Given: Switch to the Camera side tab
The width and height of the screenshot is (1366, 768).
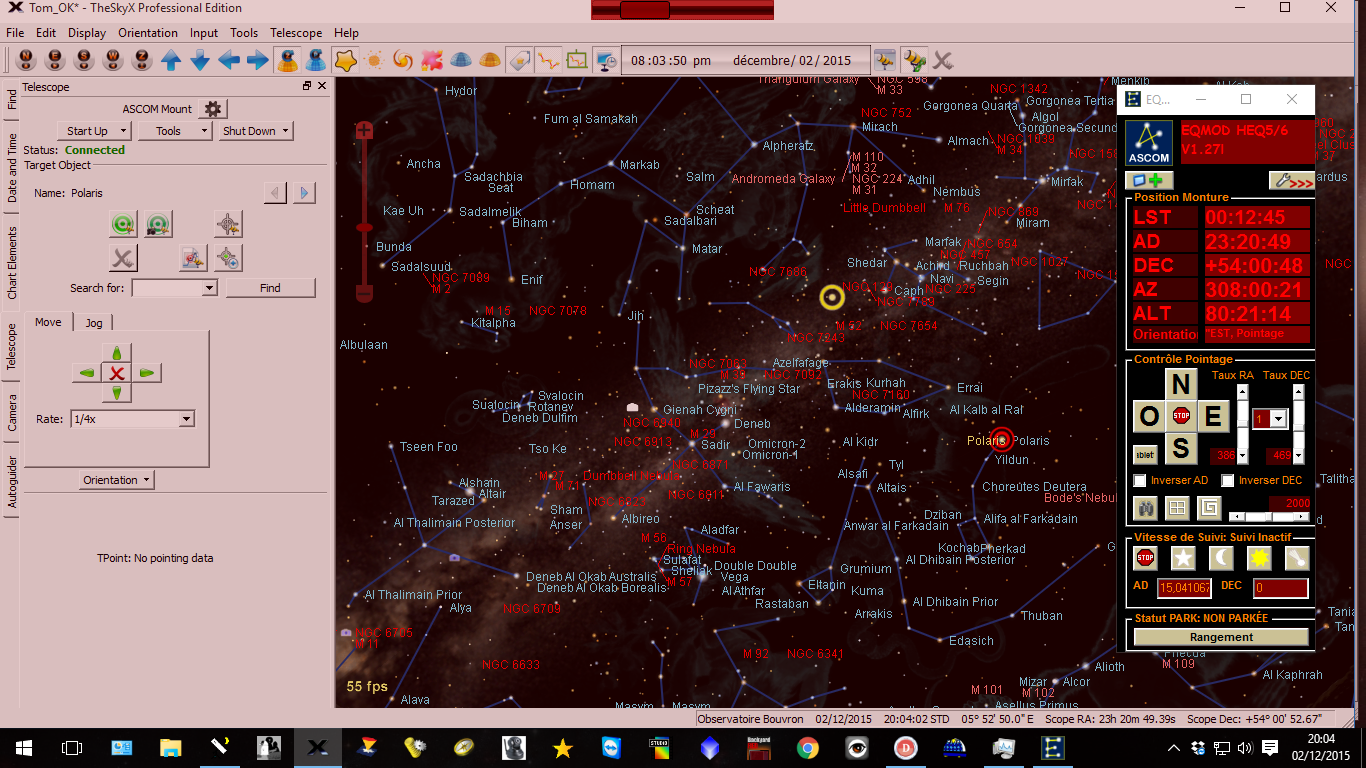Looking at the screenshot, I should click(x=12, y=411).
